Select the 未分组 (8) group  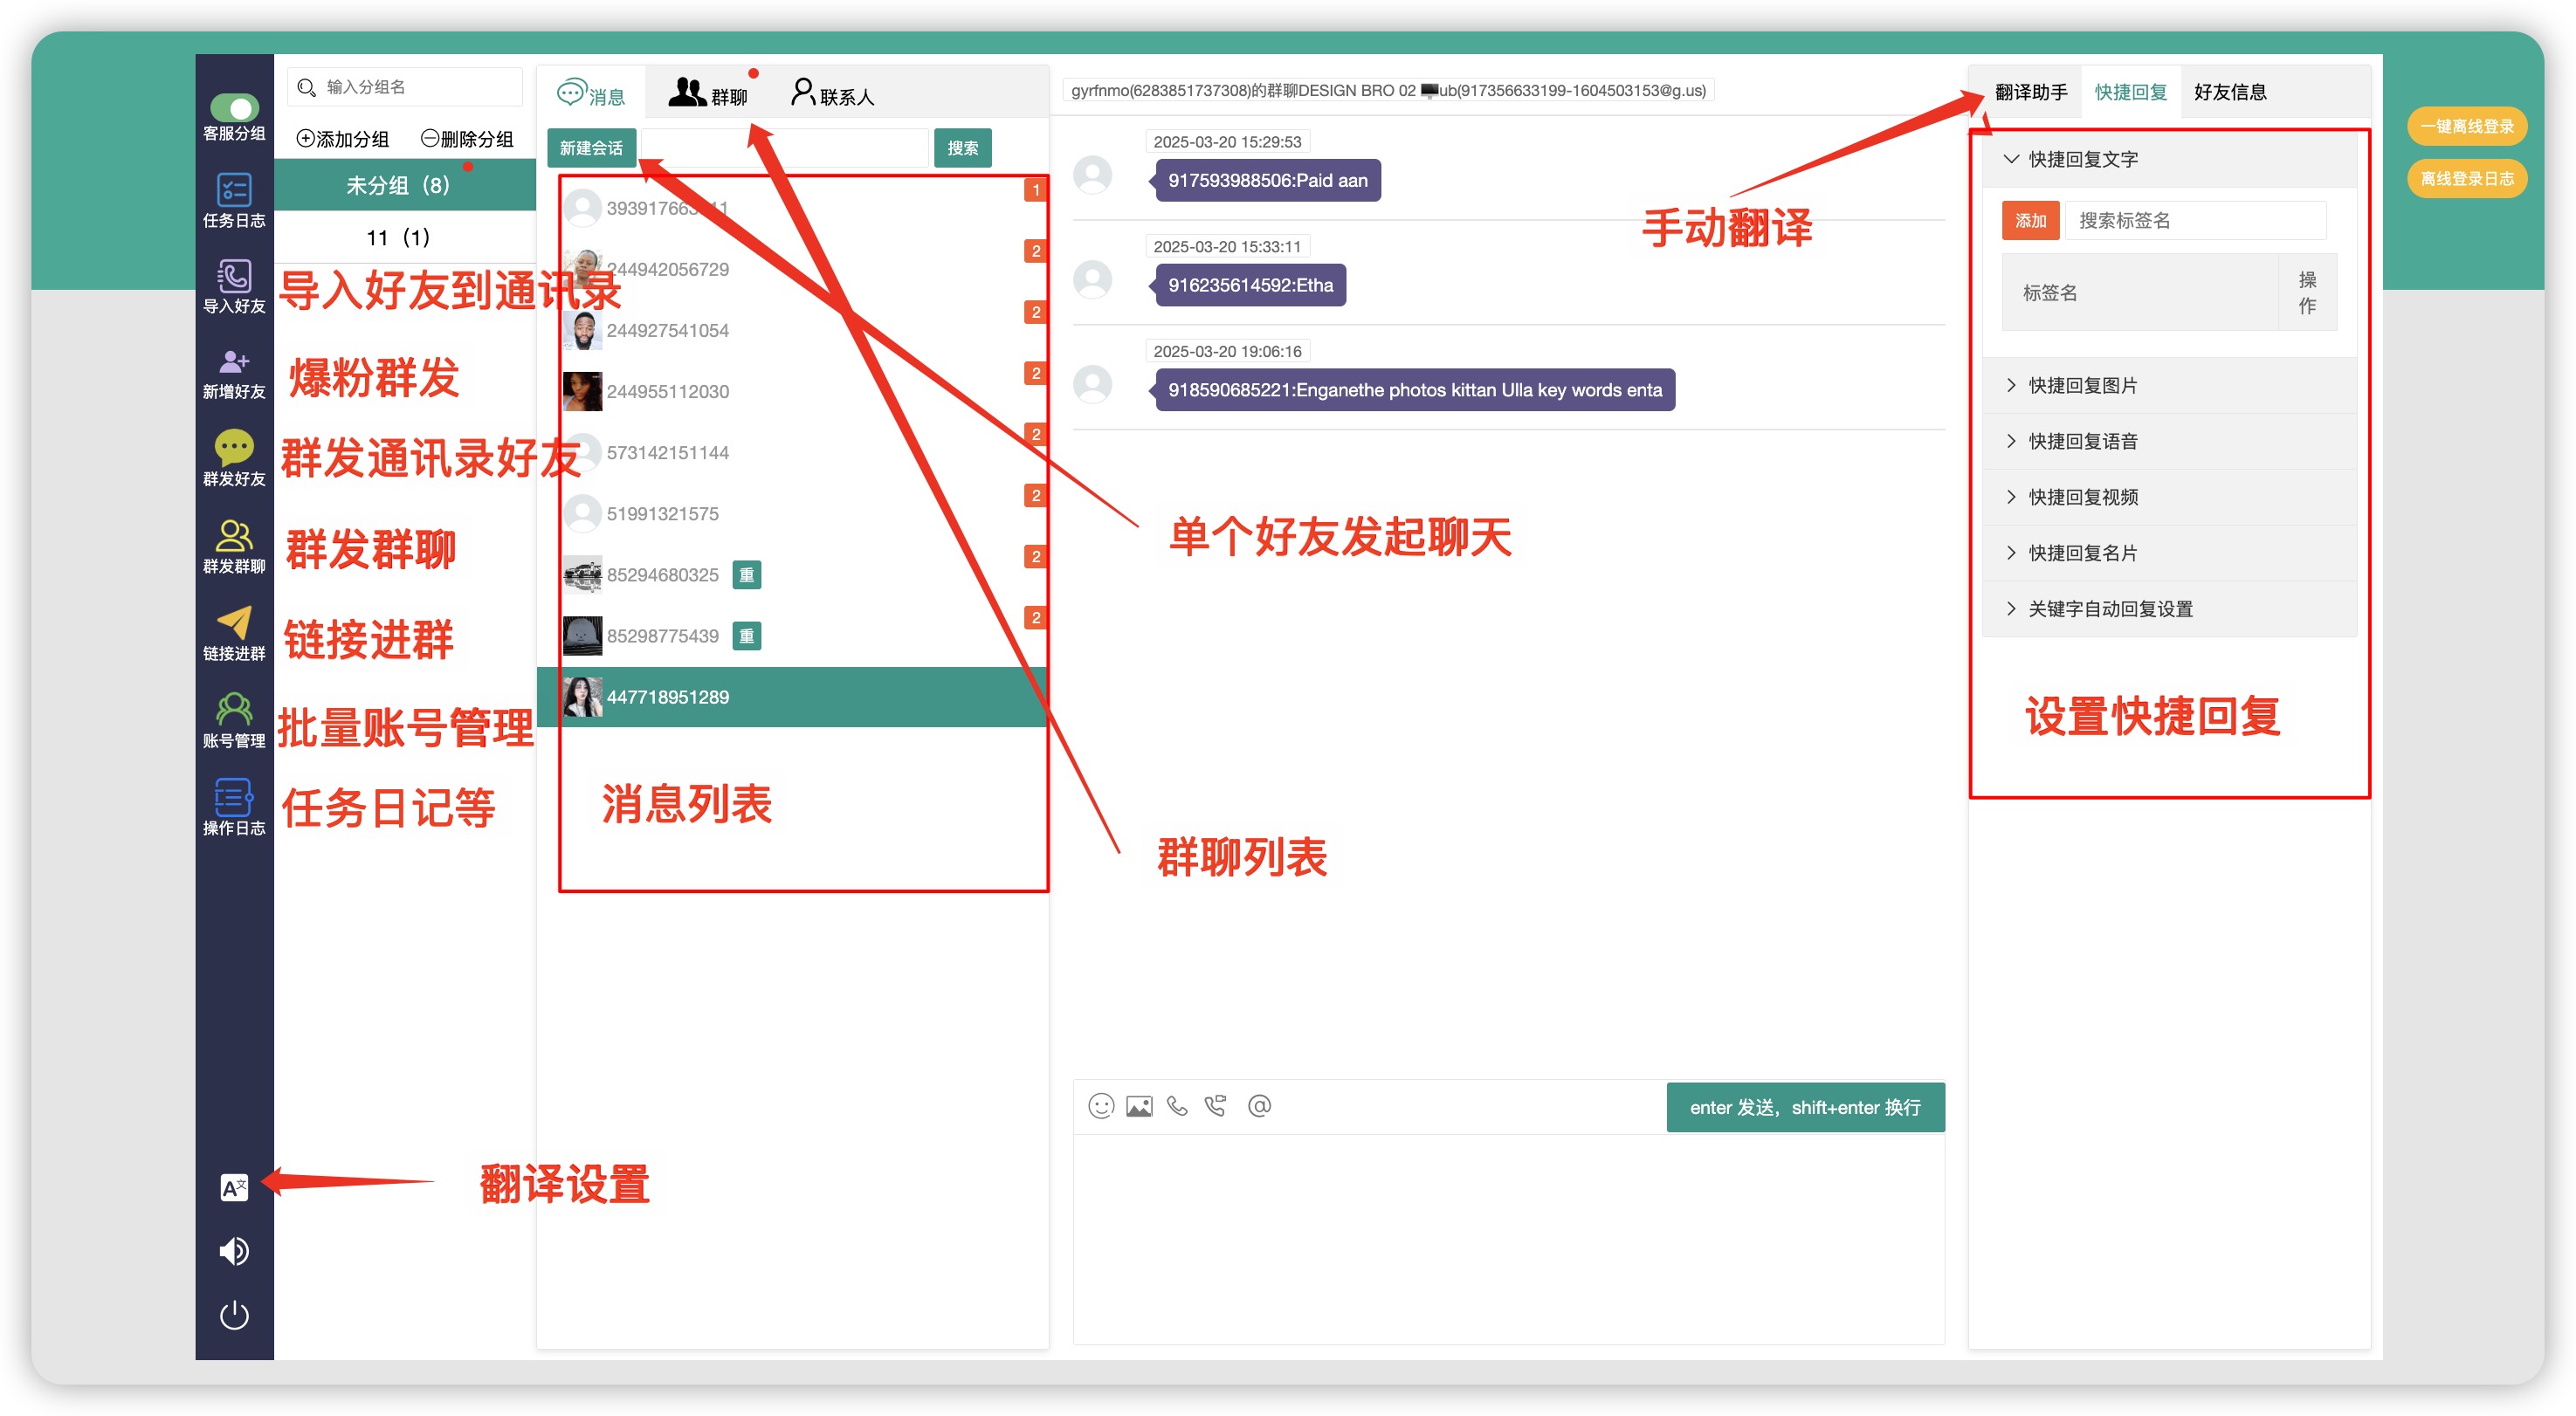coord(398,185)
